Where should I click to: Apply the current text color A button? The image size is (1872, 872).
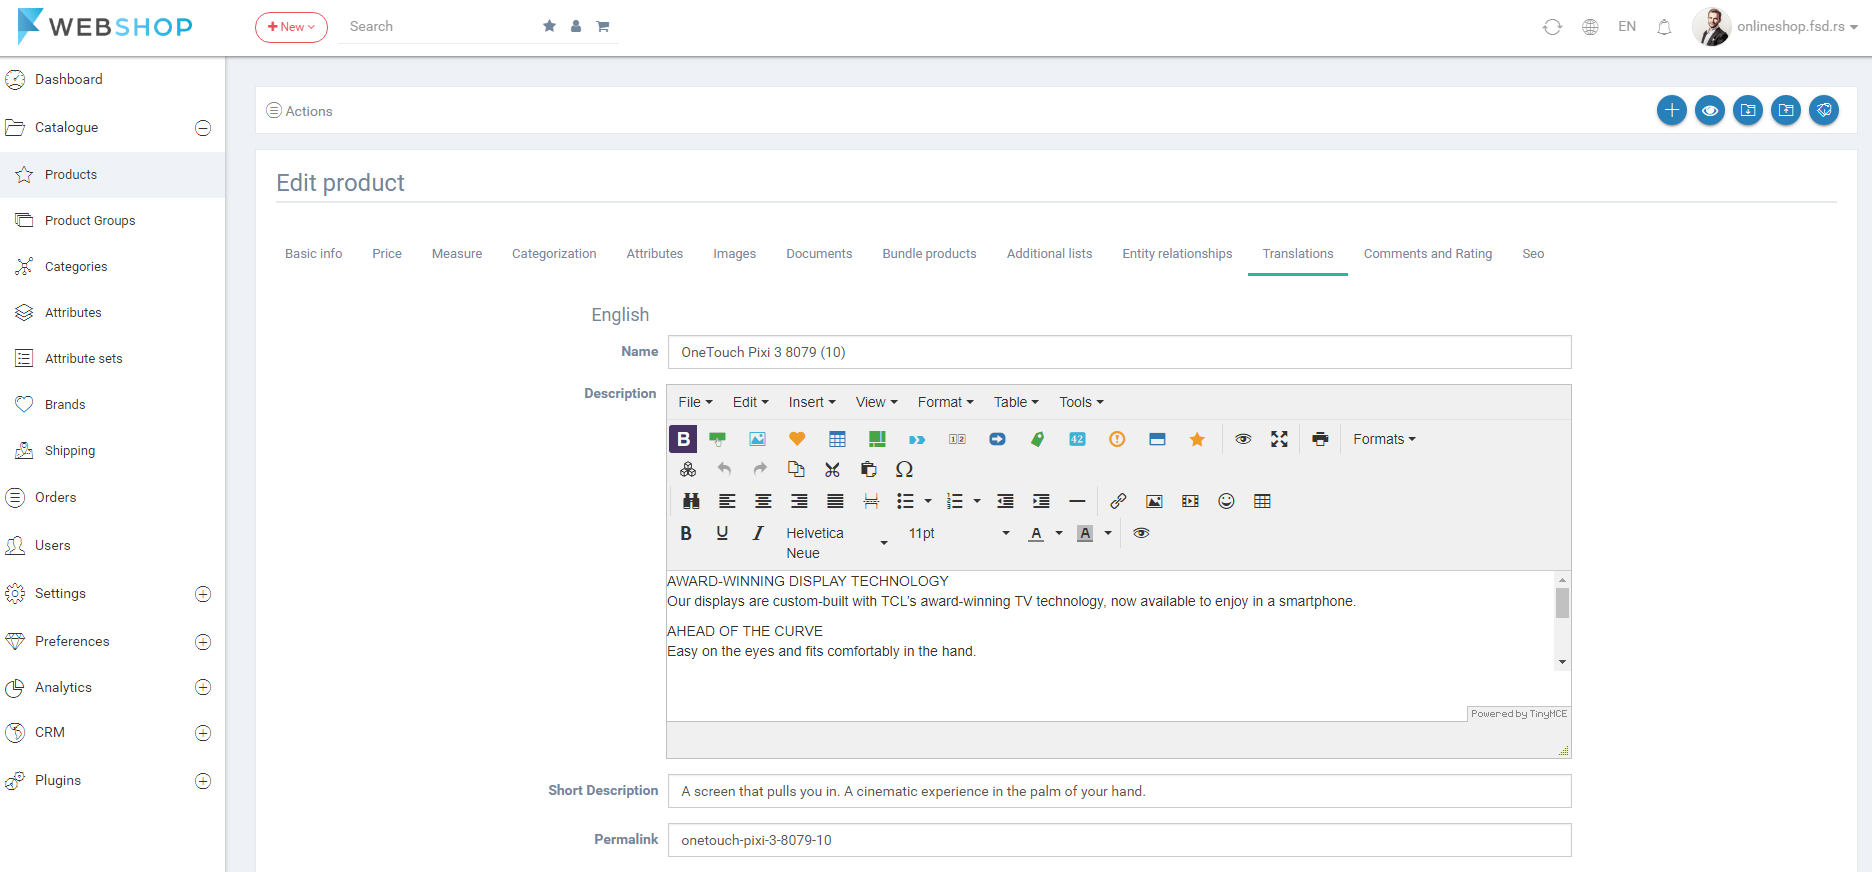pyautogui.click(x=1036, y=533)
